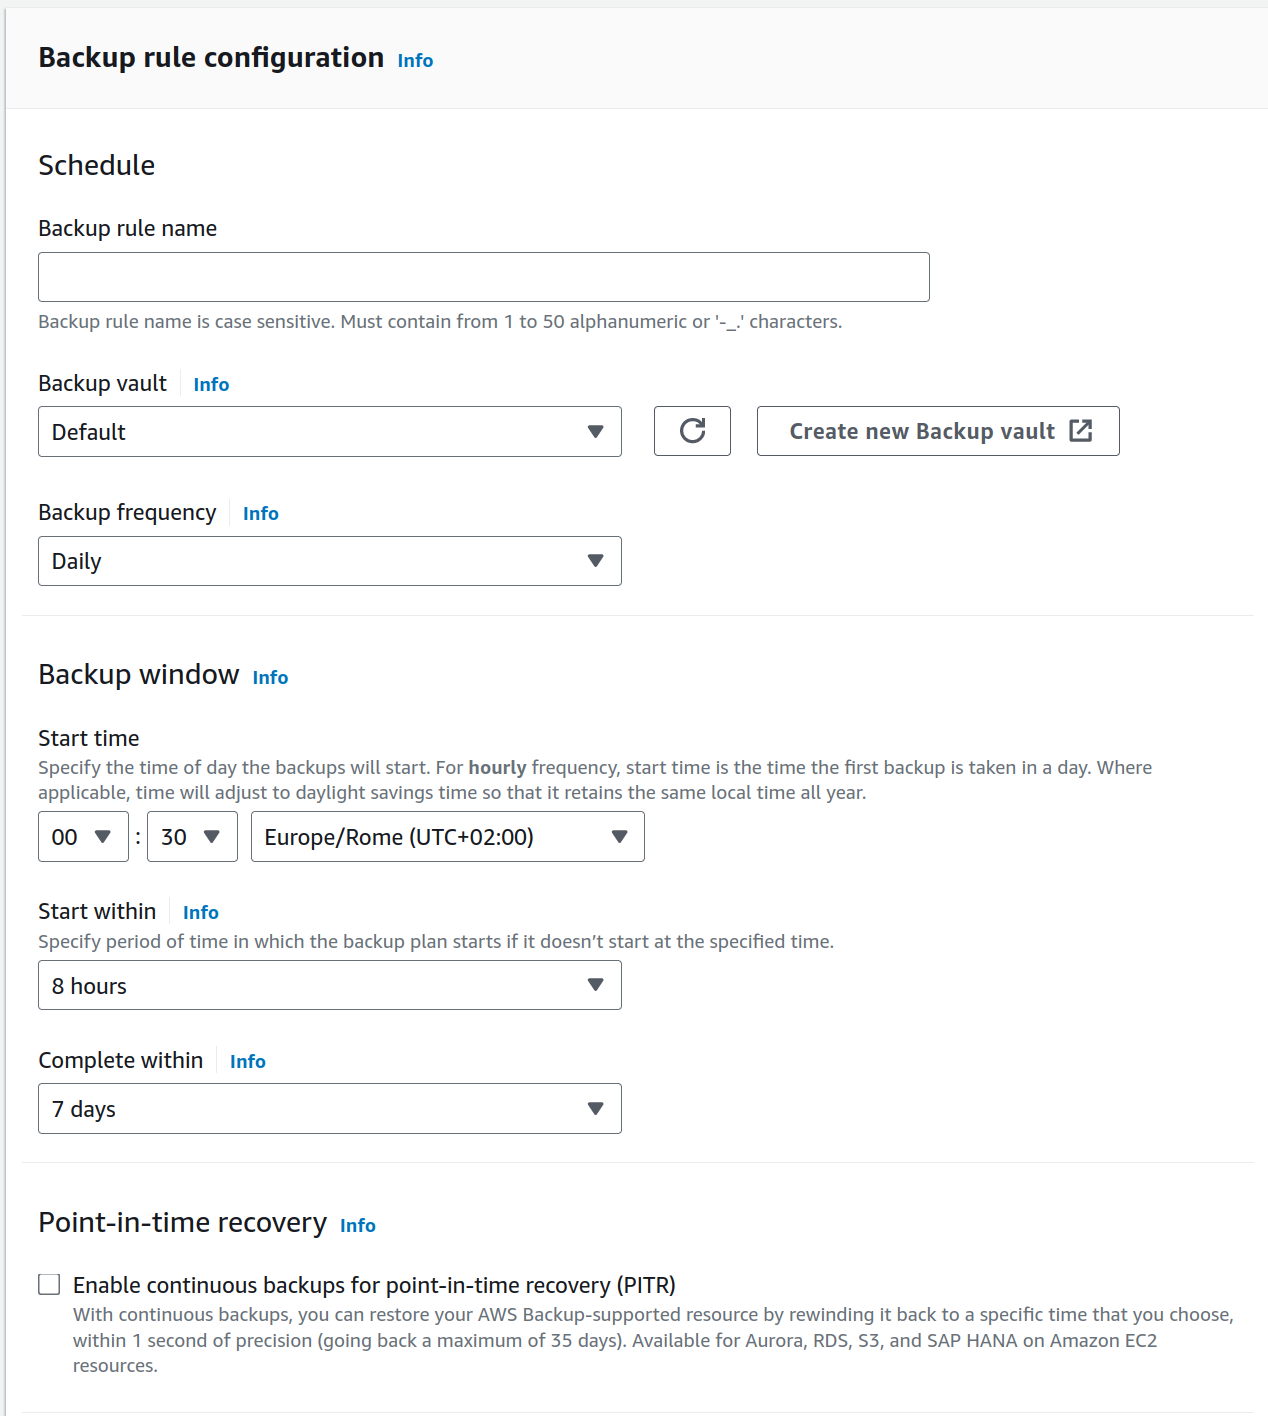The image size is (1268, 1416).
Task: Click the caret on the timezone selector
Action: [x=620, y=837]
